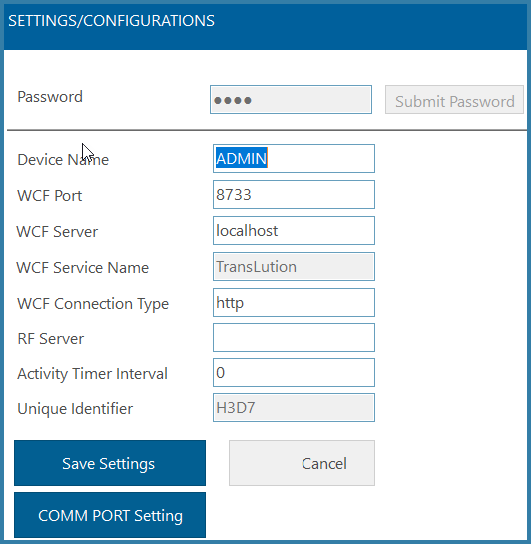This screenshot has width=531, height=544.
Task: Click the Unique Identifier field H3D7
Action: click(x=294, y=408)
